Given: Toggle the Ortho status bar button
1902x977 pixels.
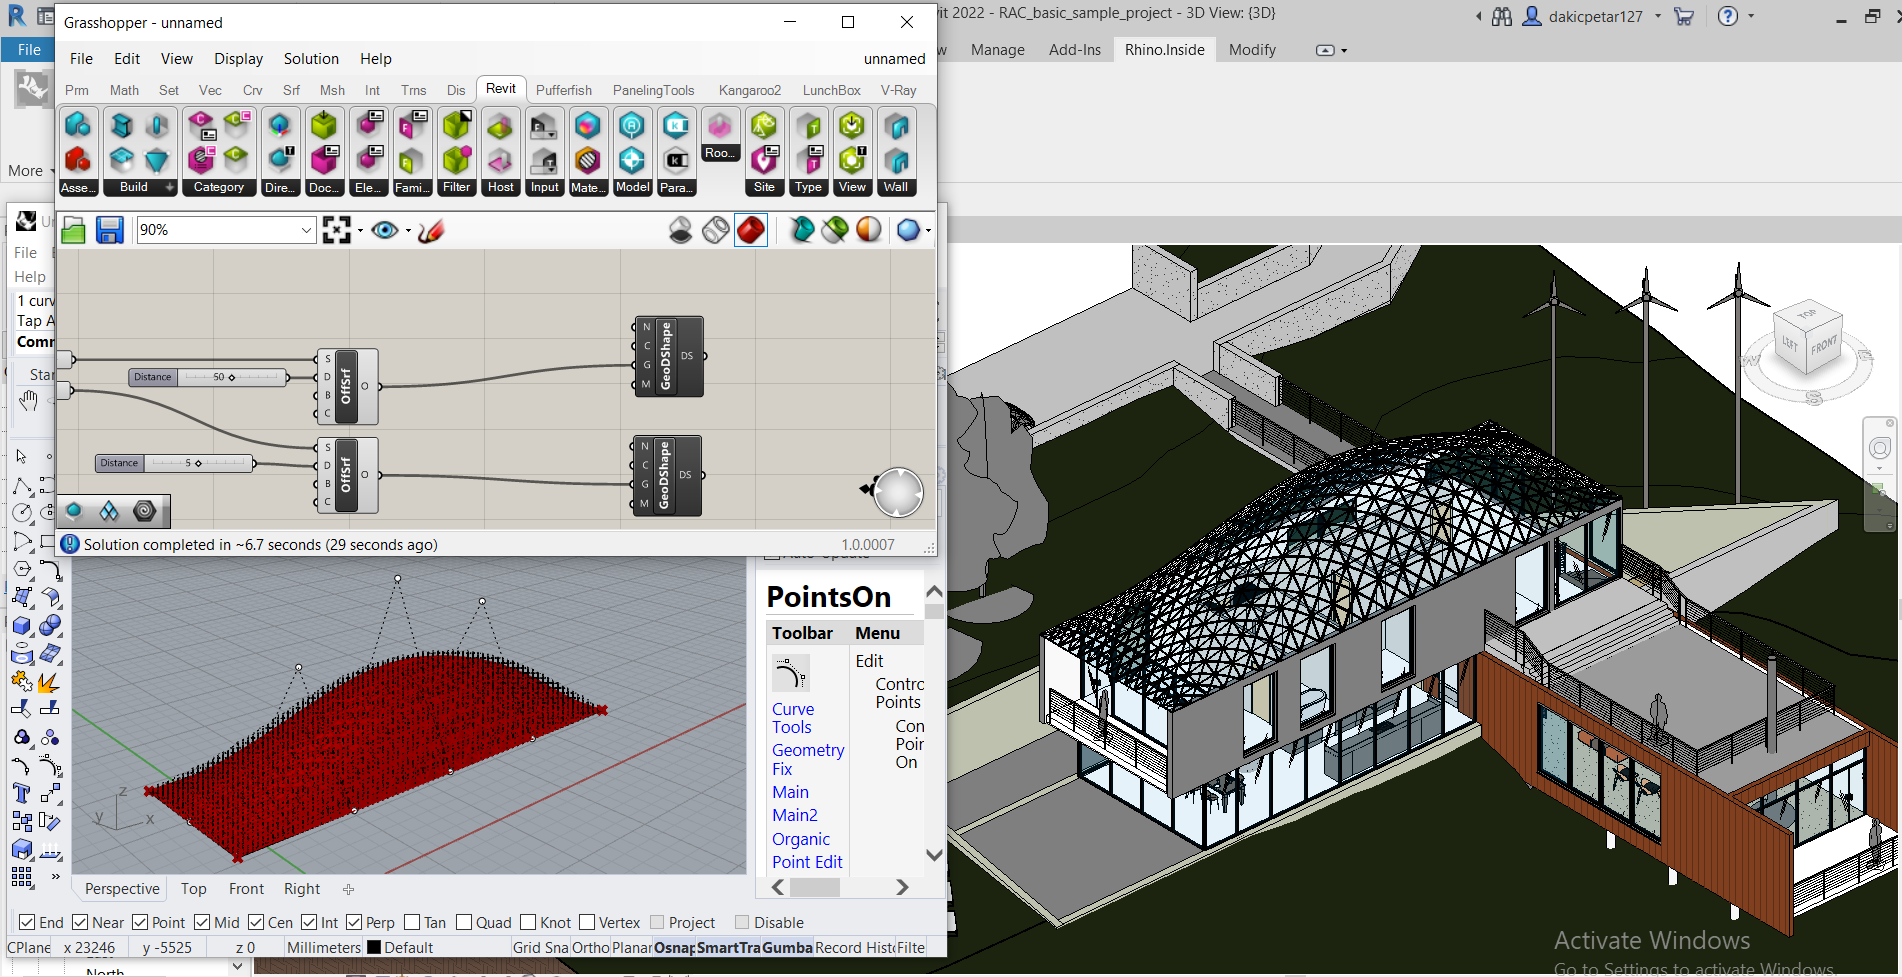Looking at the screenshot, I should (x=591, y=948).
